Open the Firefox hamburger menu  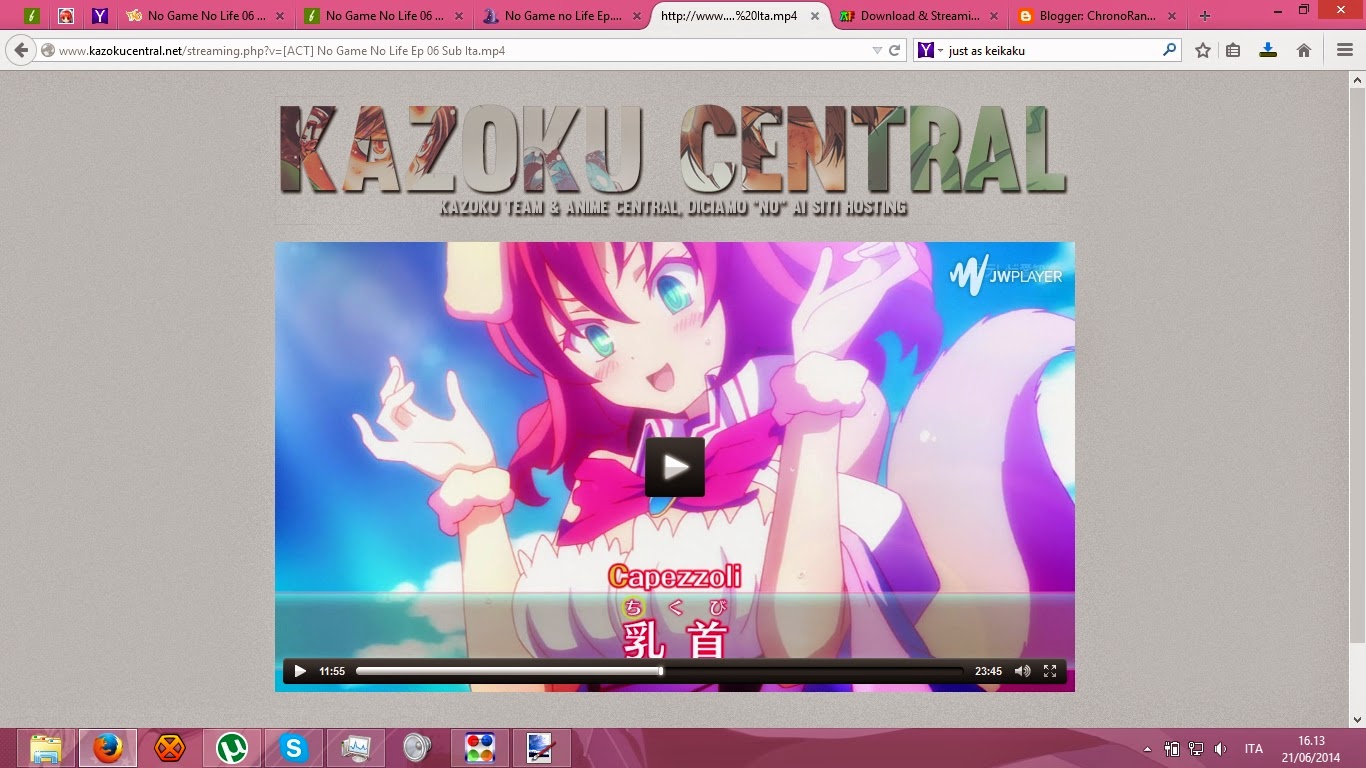(x=1345, y=50)
